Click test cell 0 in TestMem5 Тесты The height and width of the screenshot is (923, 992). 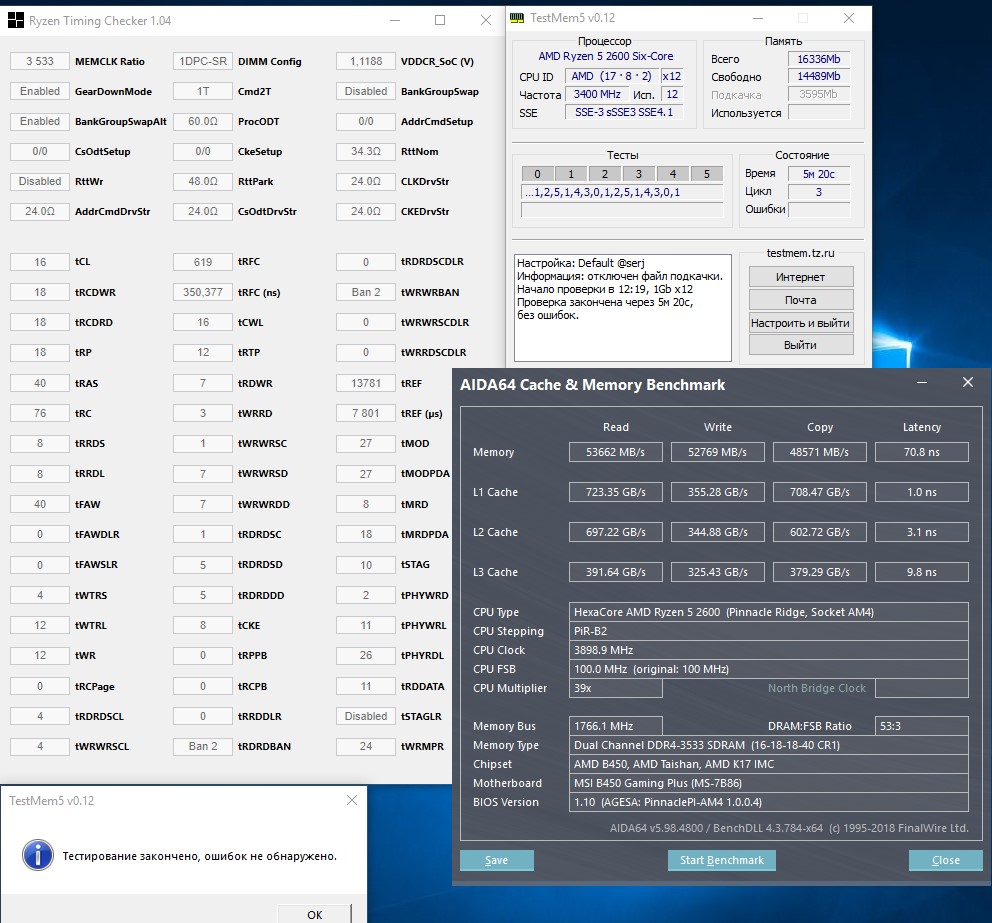pos(538,174)
